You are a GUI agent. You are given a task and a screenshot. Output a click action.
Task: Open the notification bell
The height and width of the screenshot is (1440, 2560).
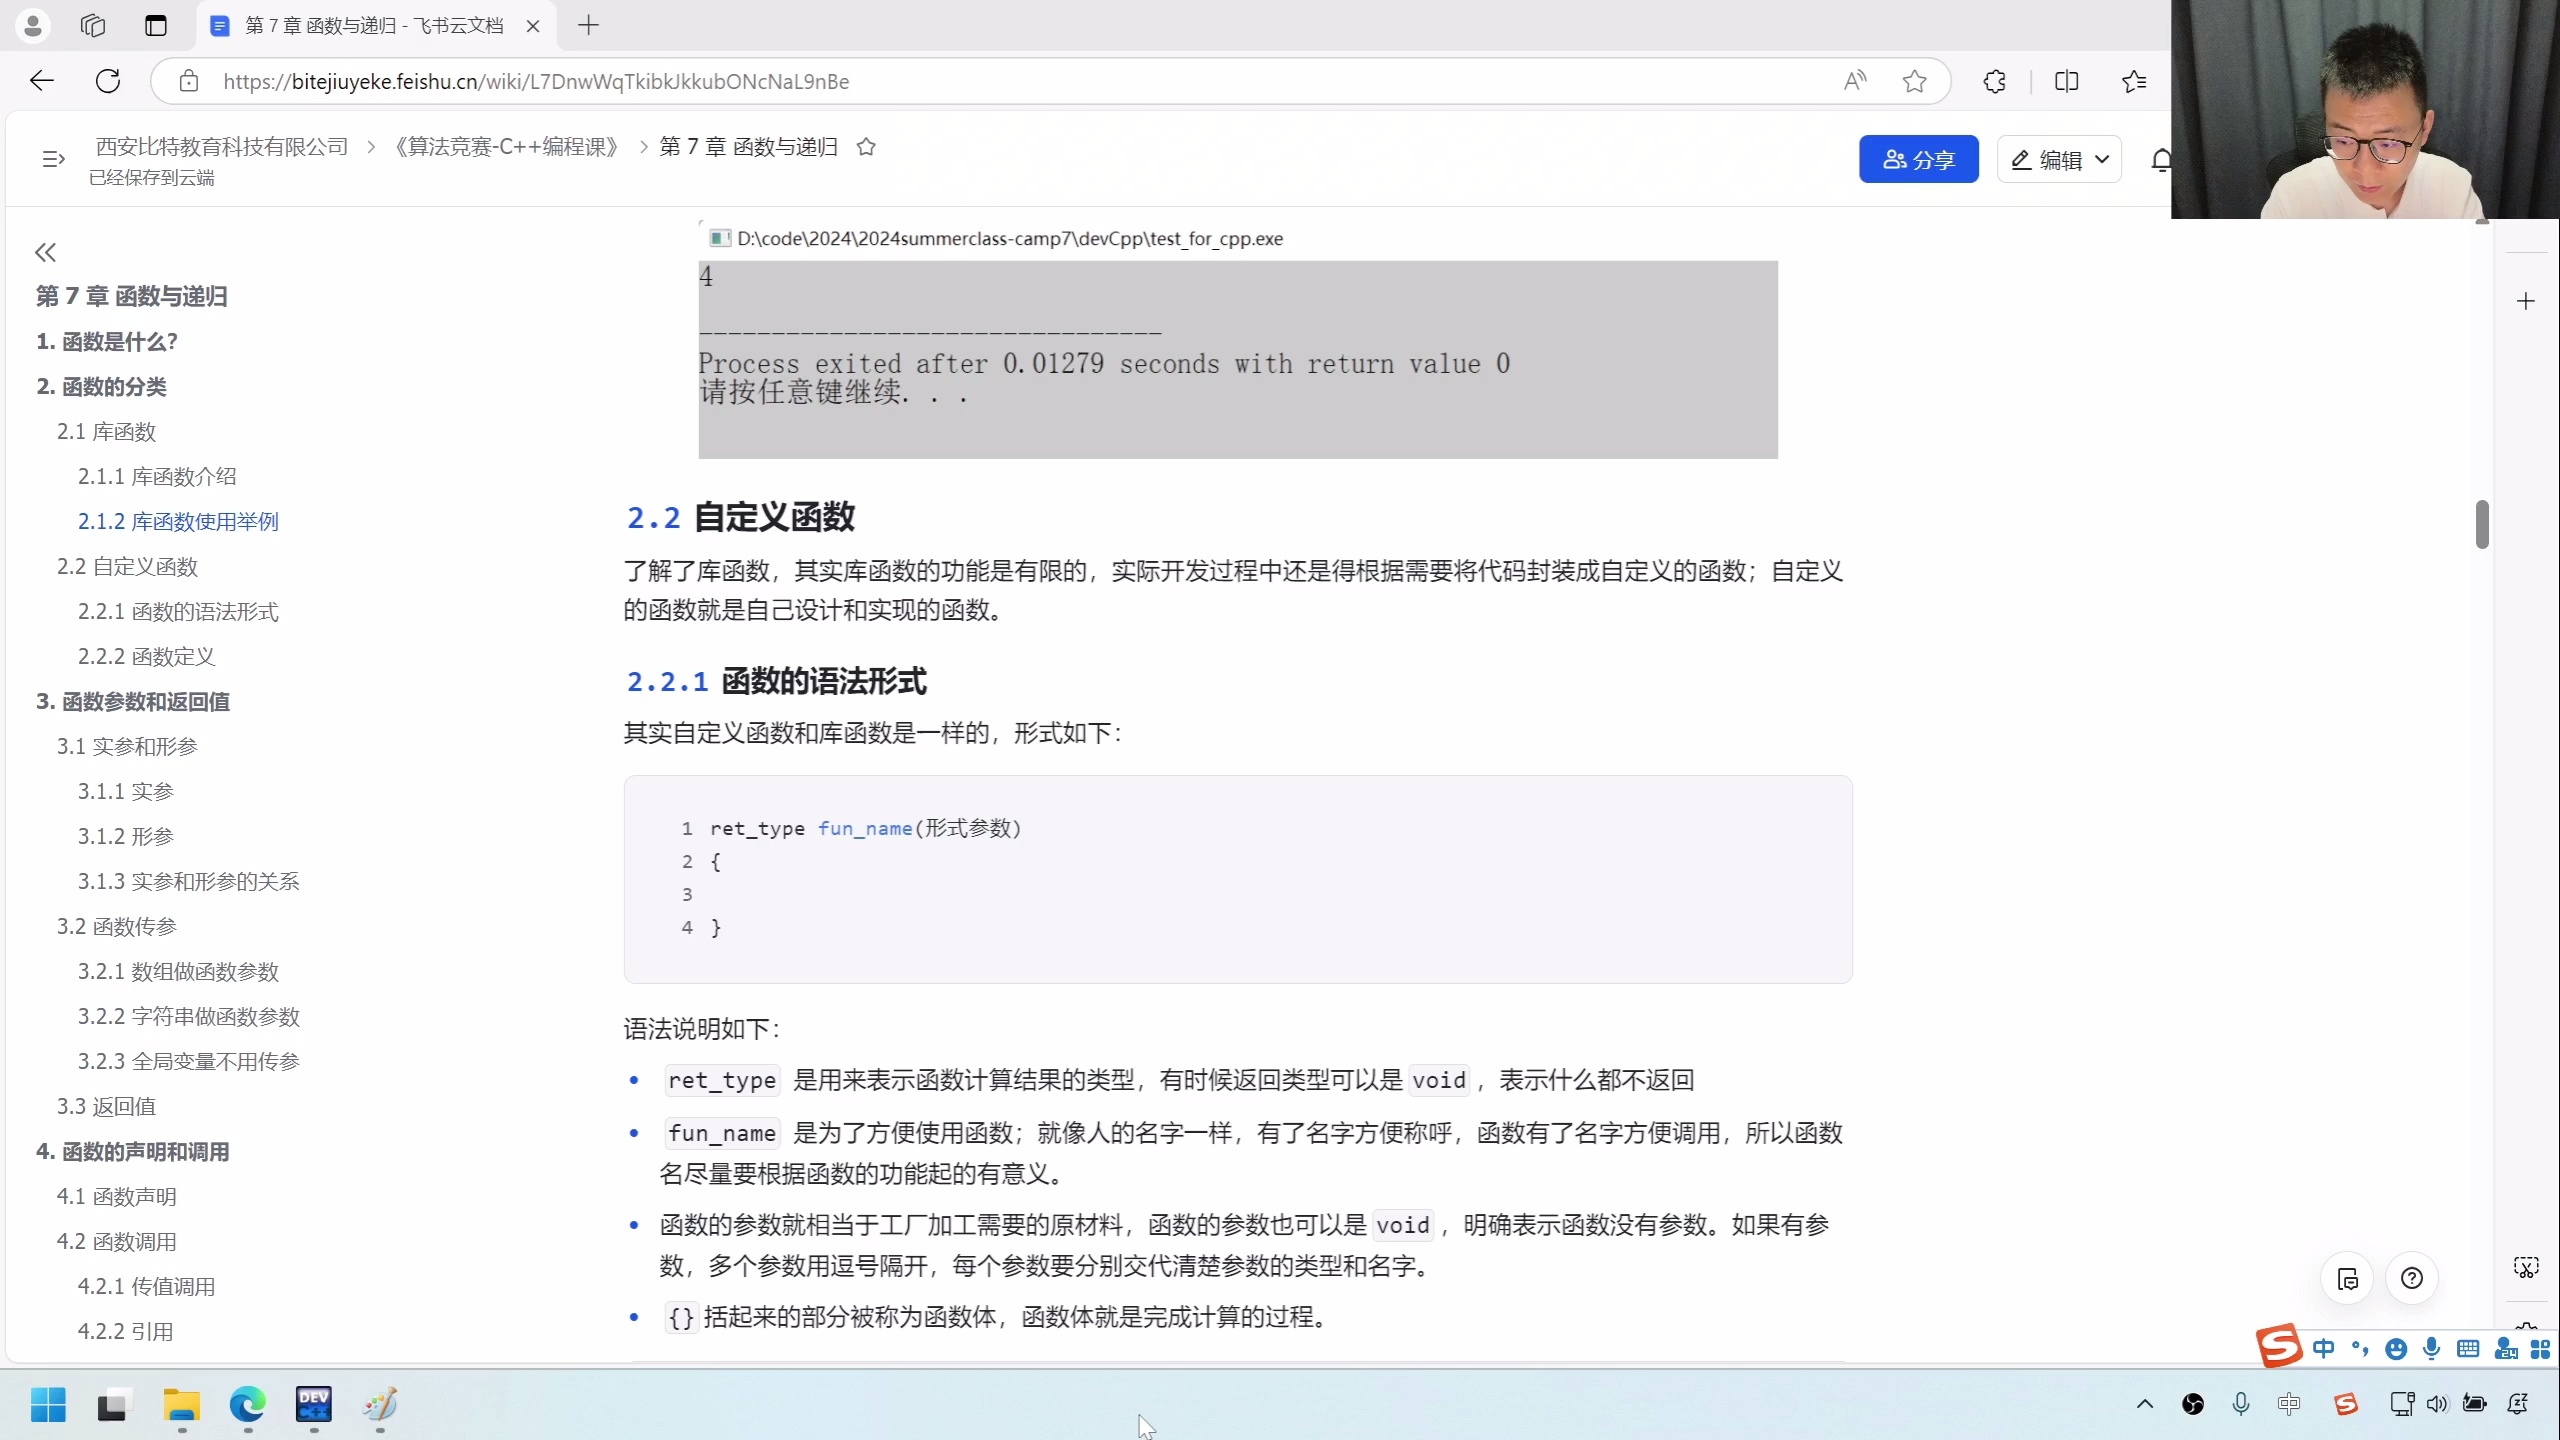pyautogui.click(x=2161, y=160)
